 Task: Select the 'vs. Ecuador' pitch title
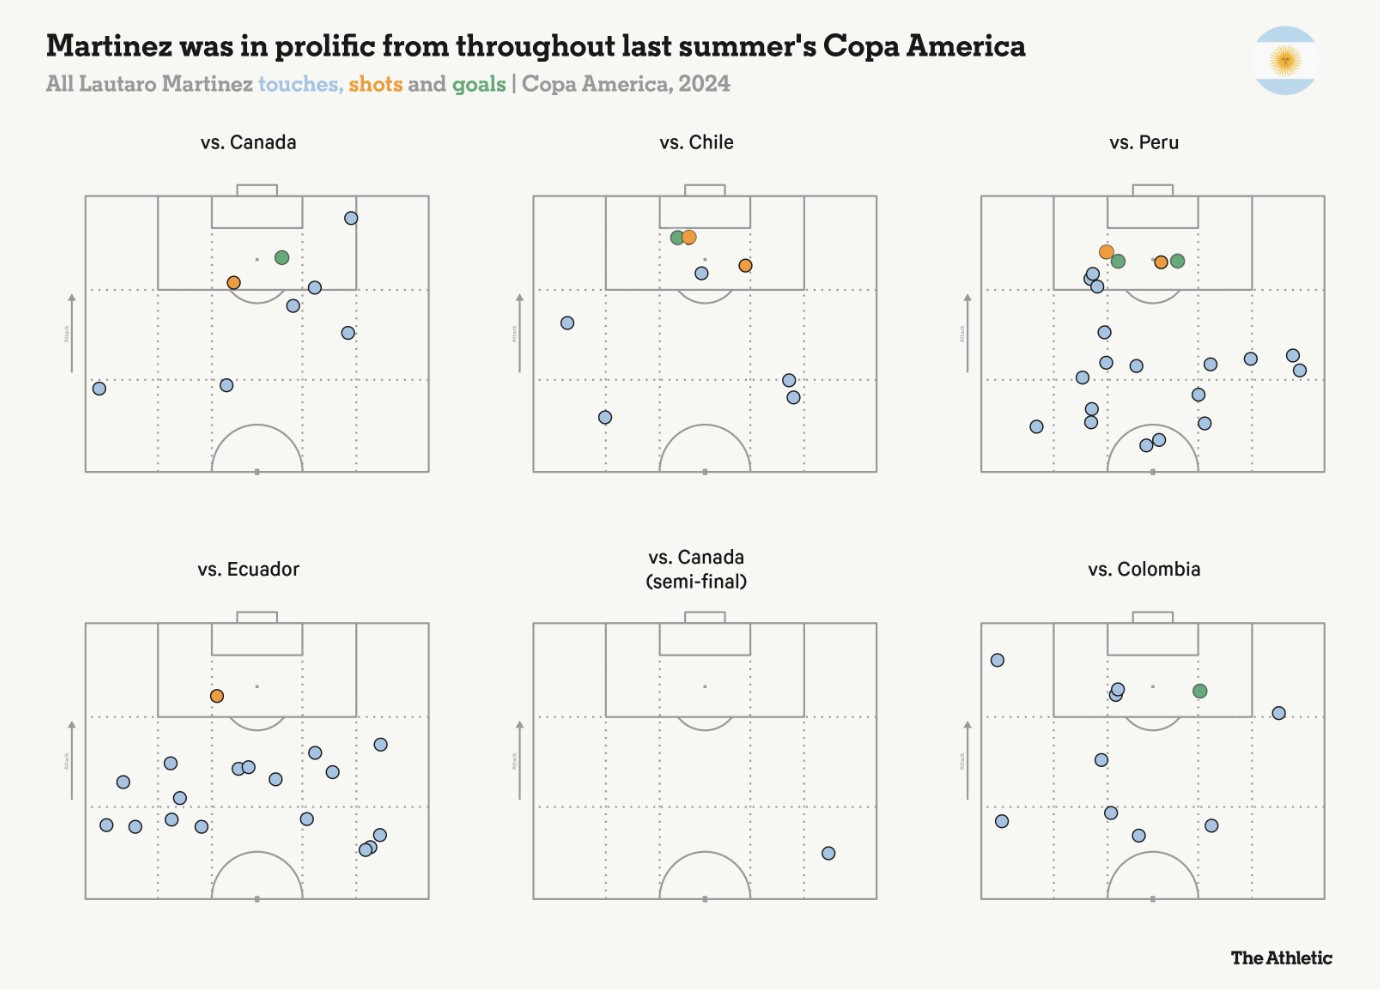[248, 569]
